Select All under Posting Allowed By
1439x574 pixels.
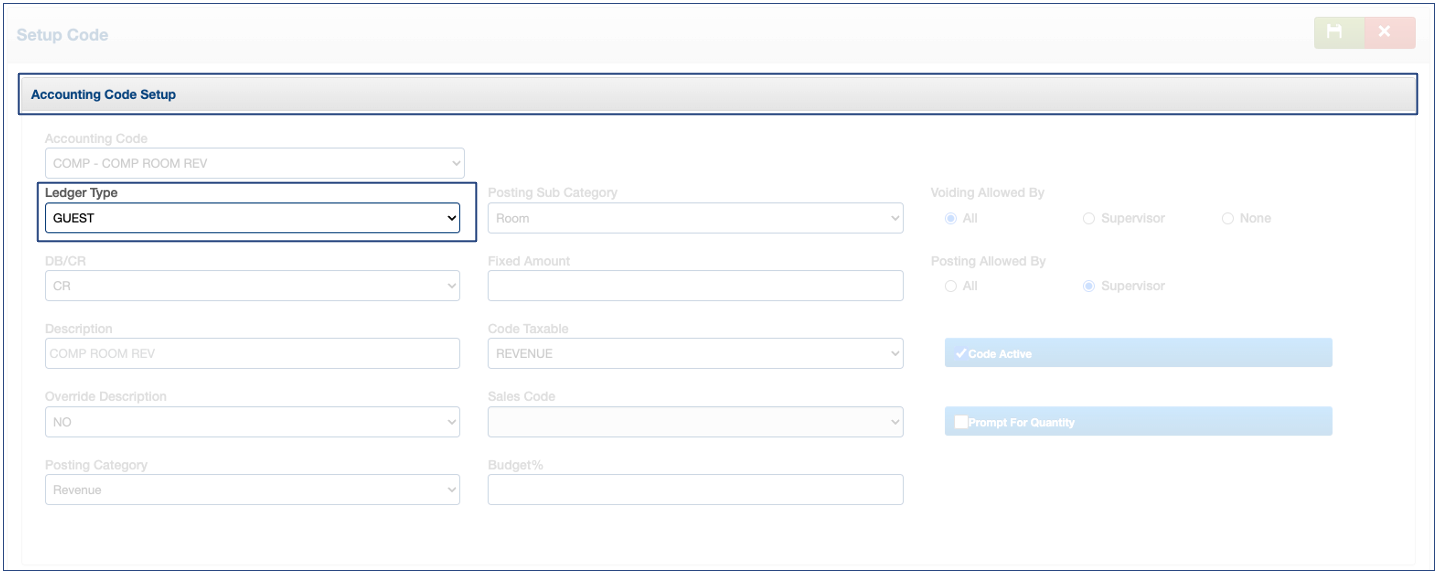[951, 286]
